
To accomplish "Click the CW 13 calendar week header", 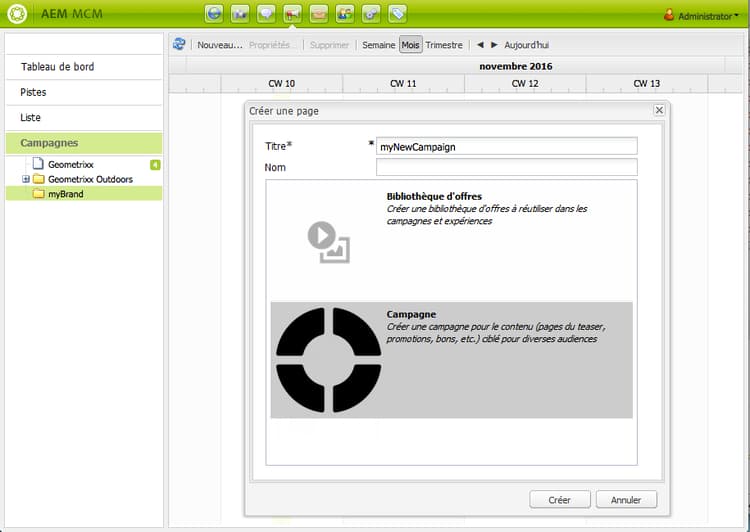I will click(647, 83).
